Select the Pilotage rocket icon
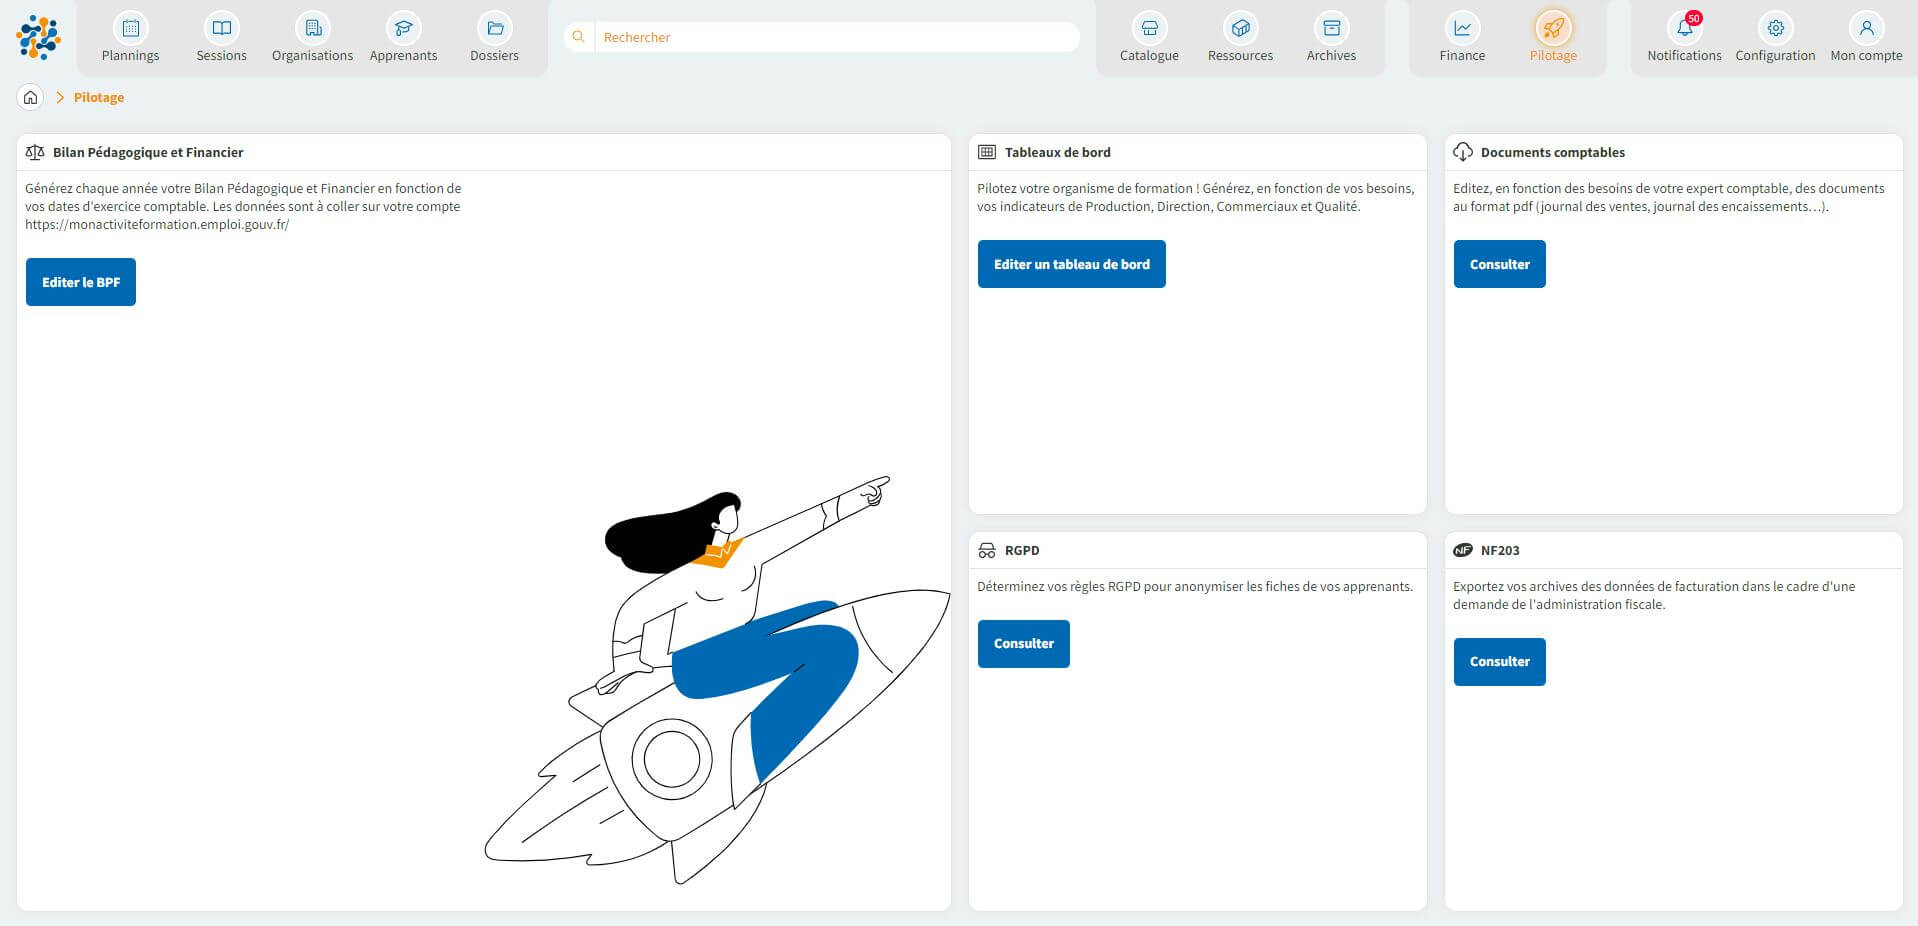1918x926 pixels. pos(1553,29)
